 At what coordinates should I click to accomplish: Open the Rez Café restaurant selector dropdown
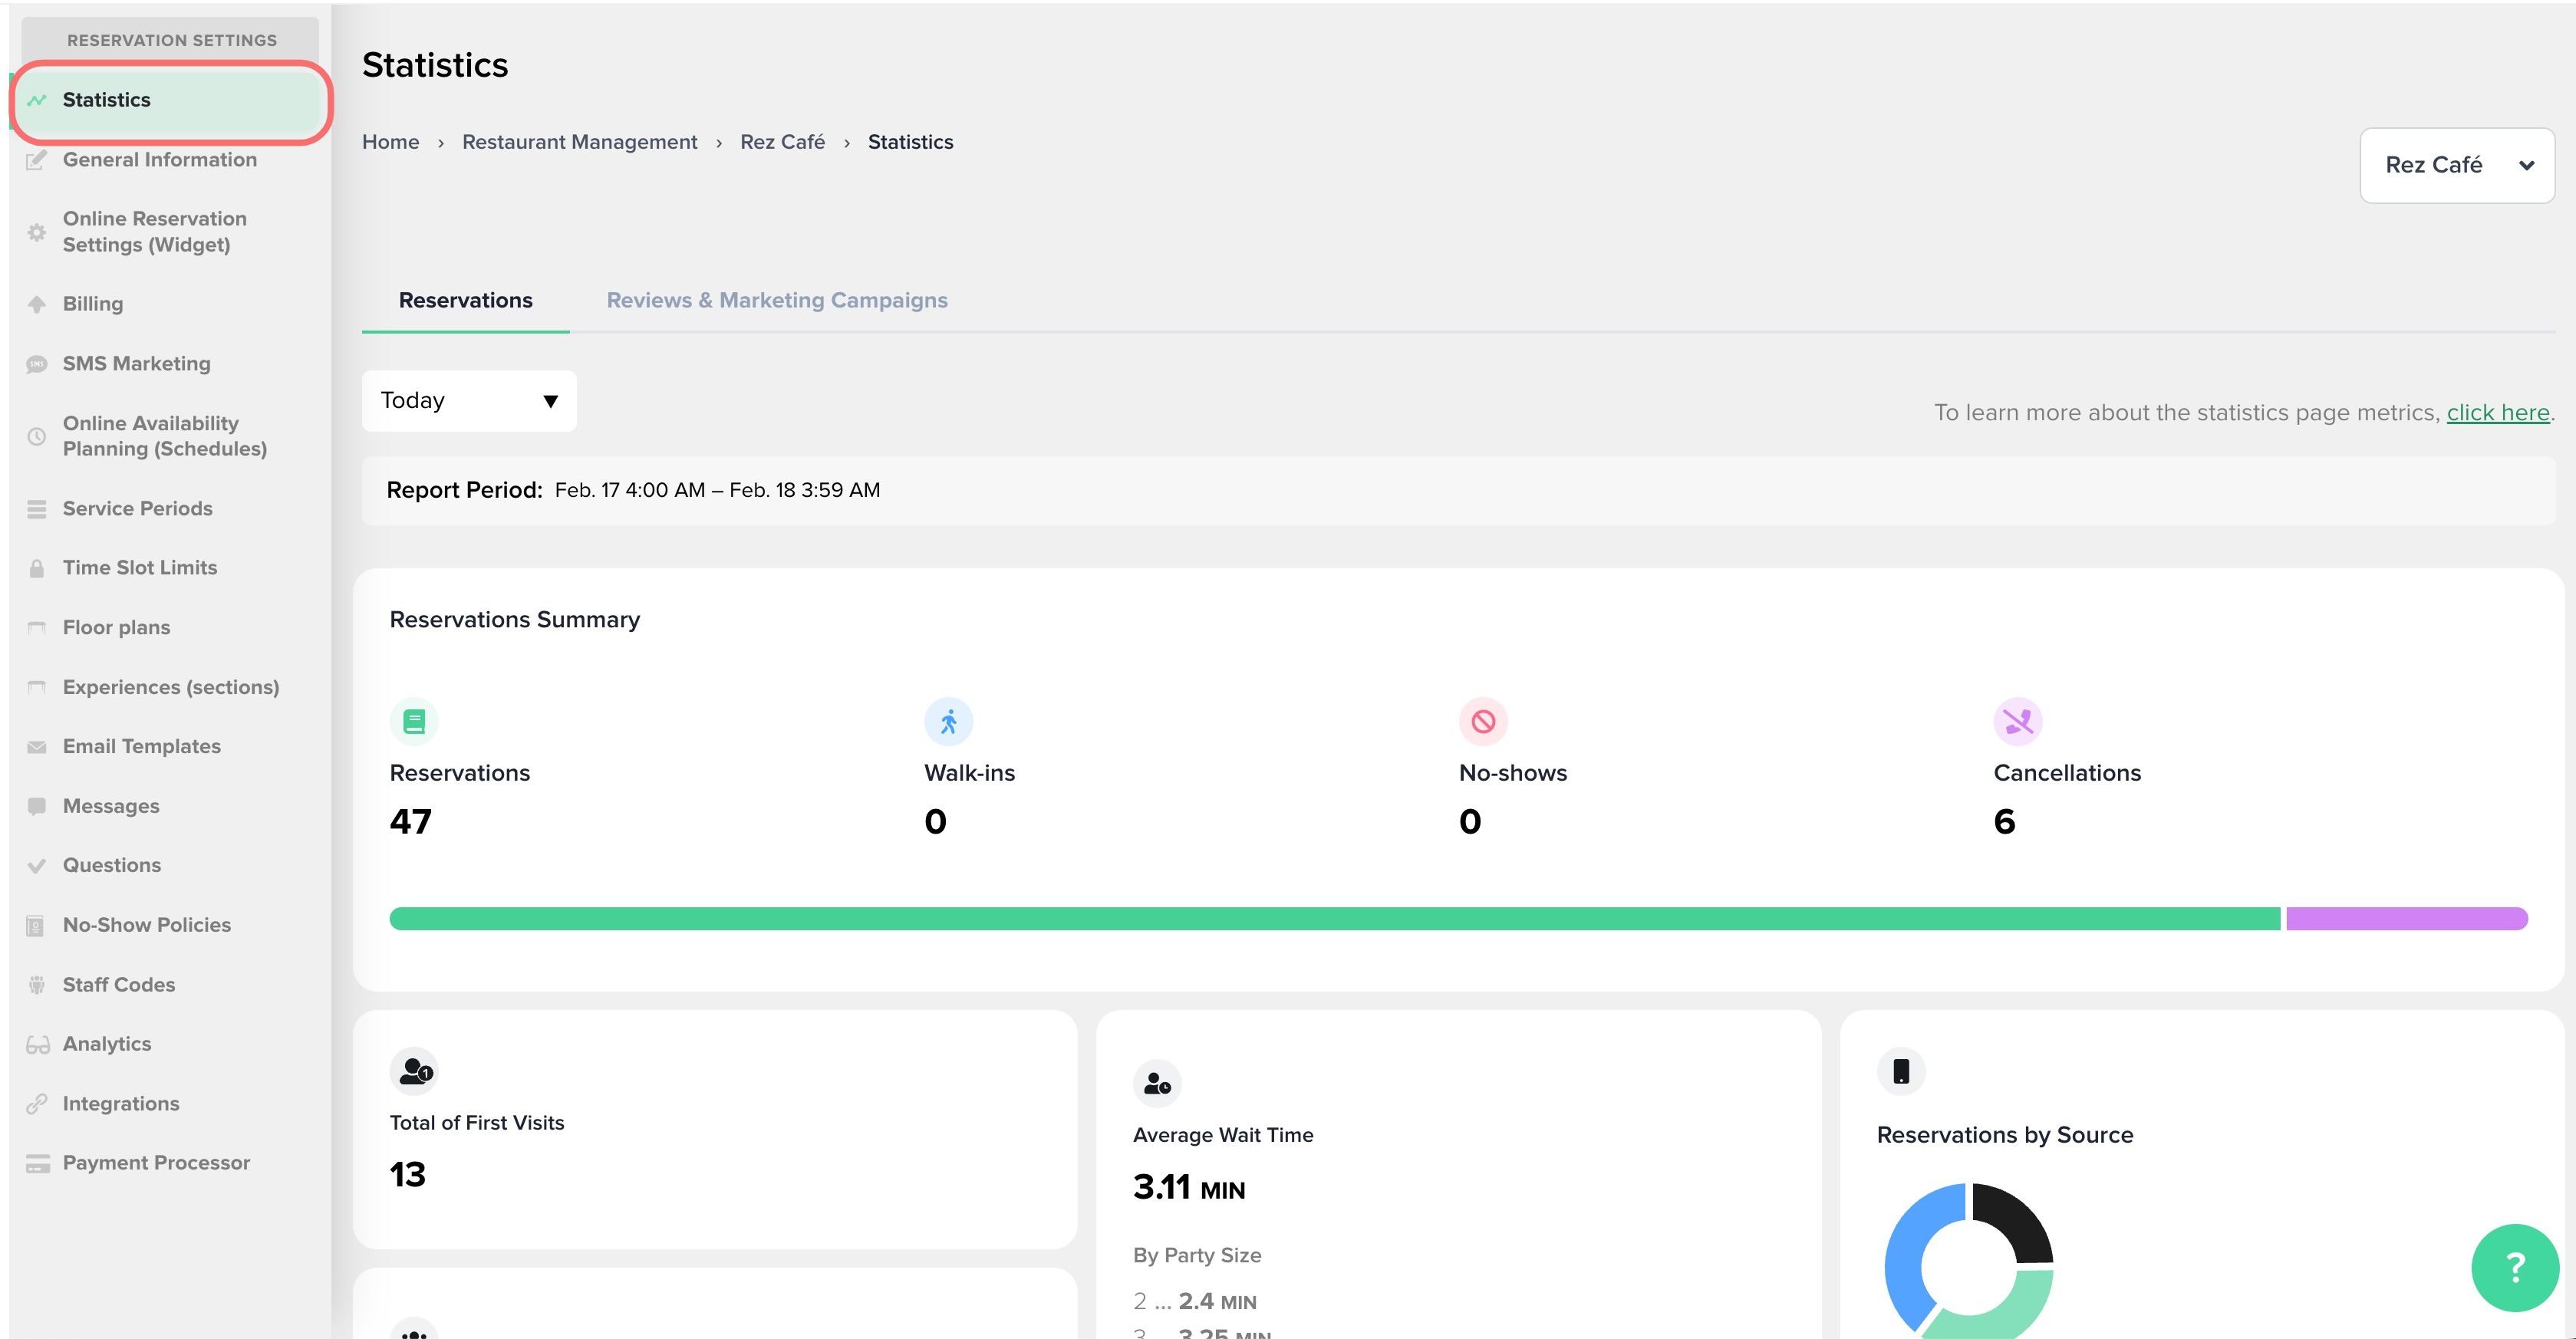click(2456, 165)
